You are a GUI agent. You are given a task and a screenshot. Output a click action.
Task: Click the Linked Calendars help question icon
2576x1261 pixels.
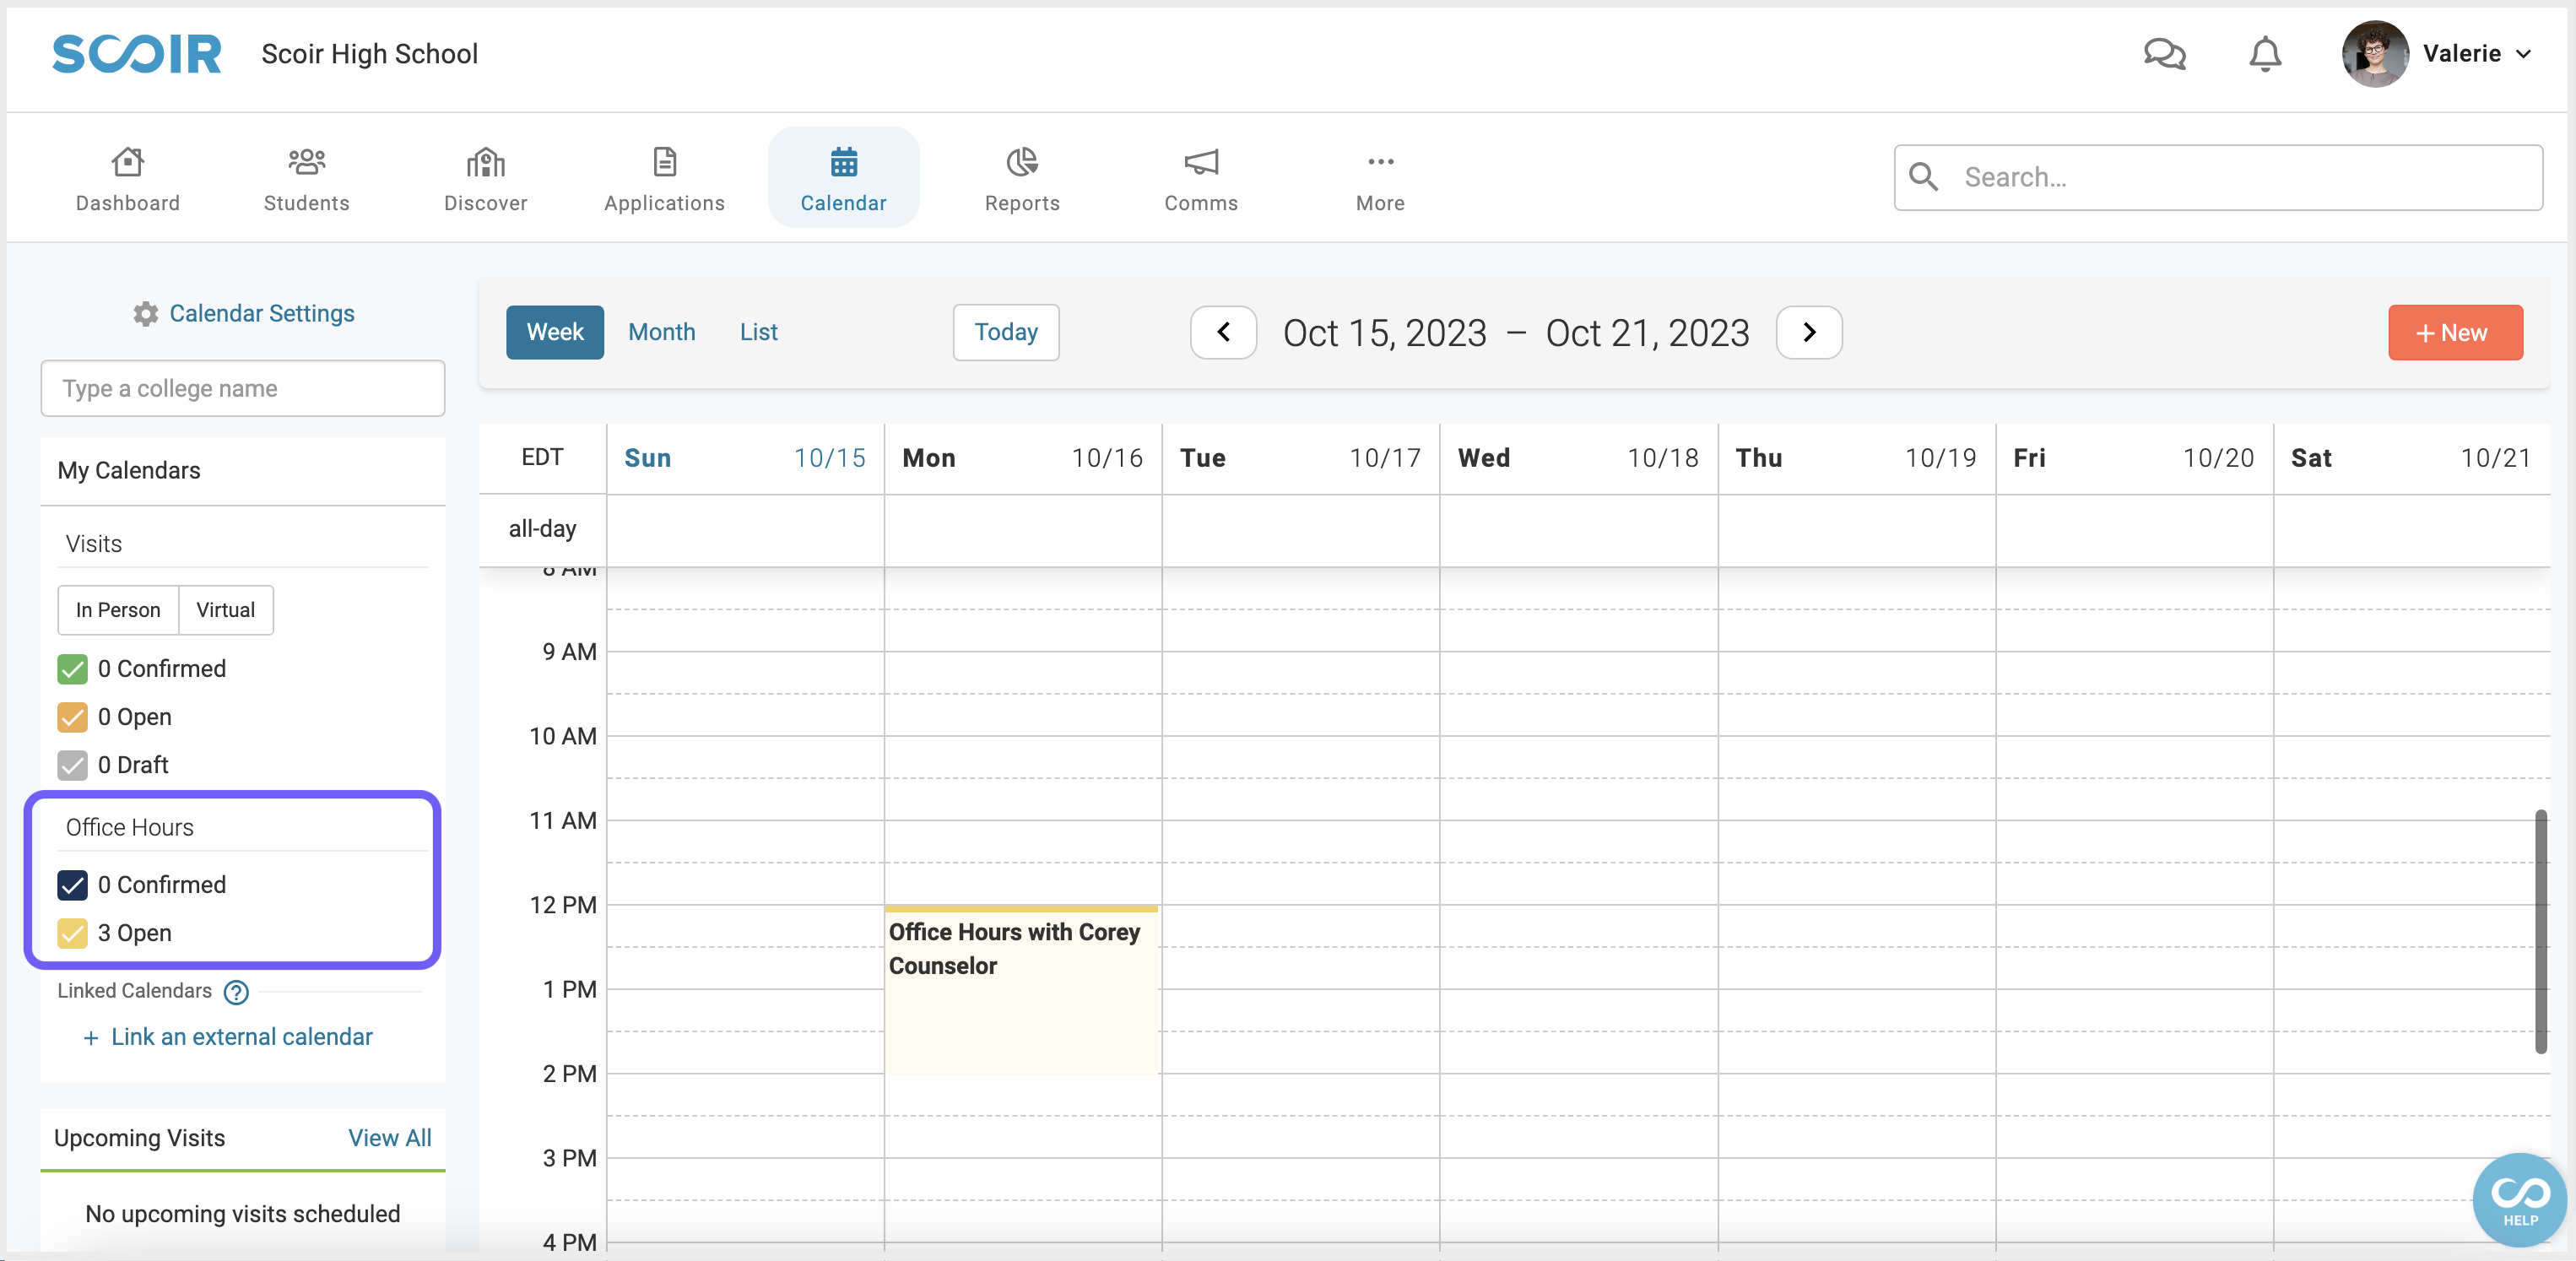coord(236,992)
